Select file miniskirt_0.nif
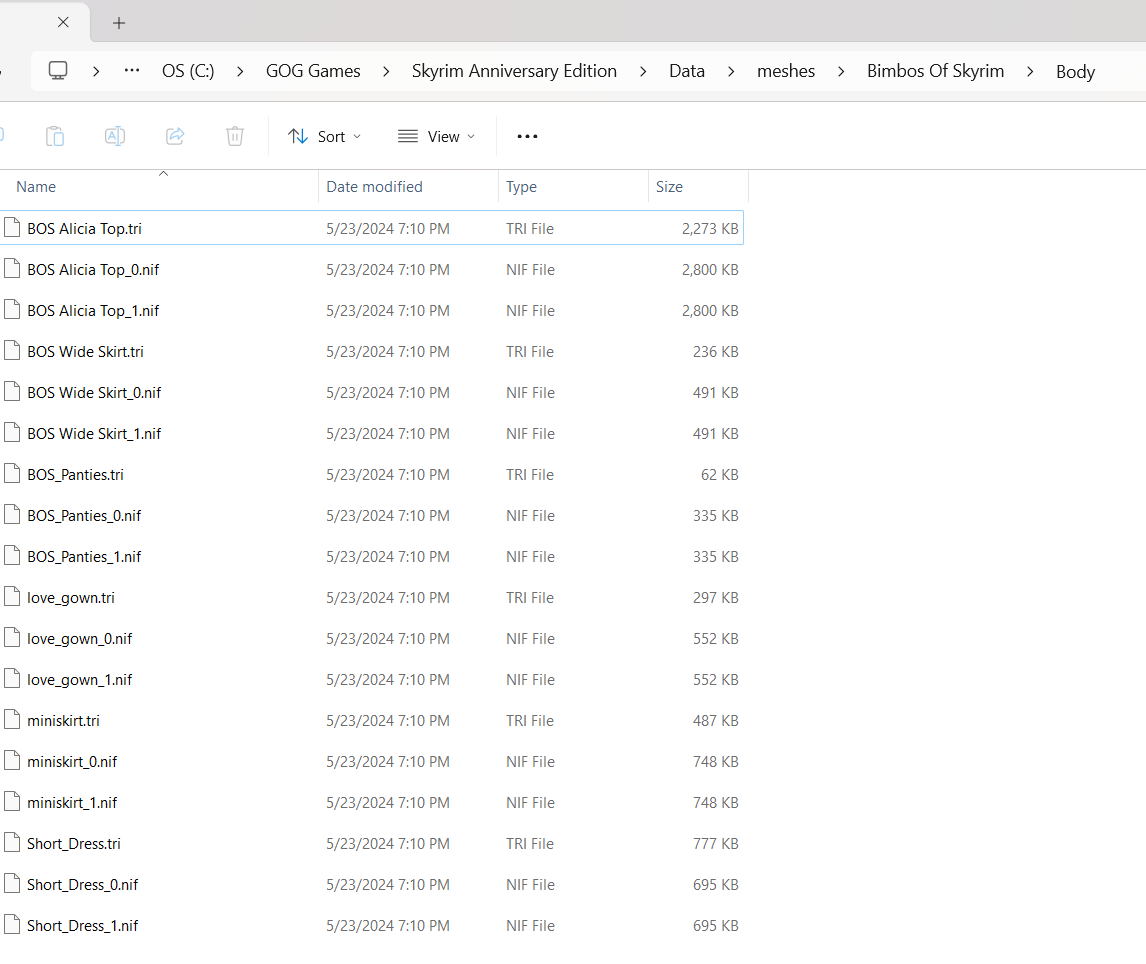The width and height of the screenshot is (1146, 964). coord(372,761)
